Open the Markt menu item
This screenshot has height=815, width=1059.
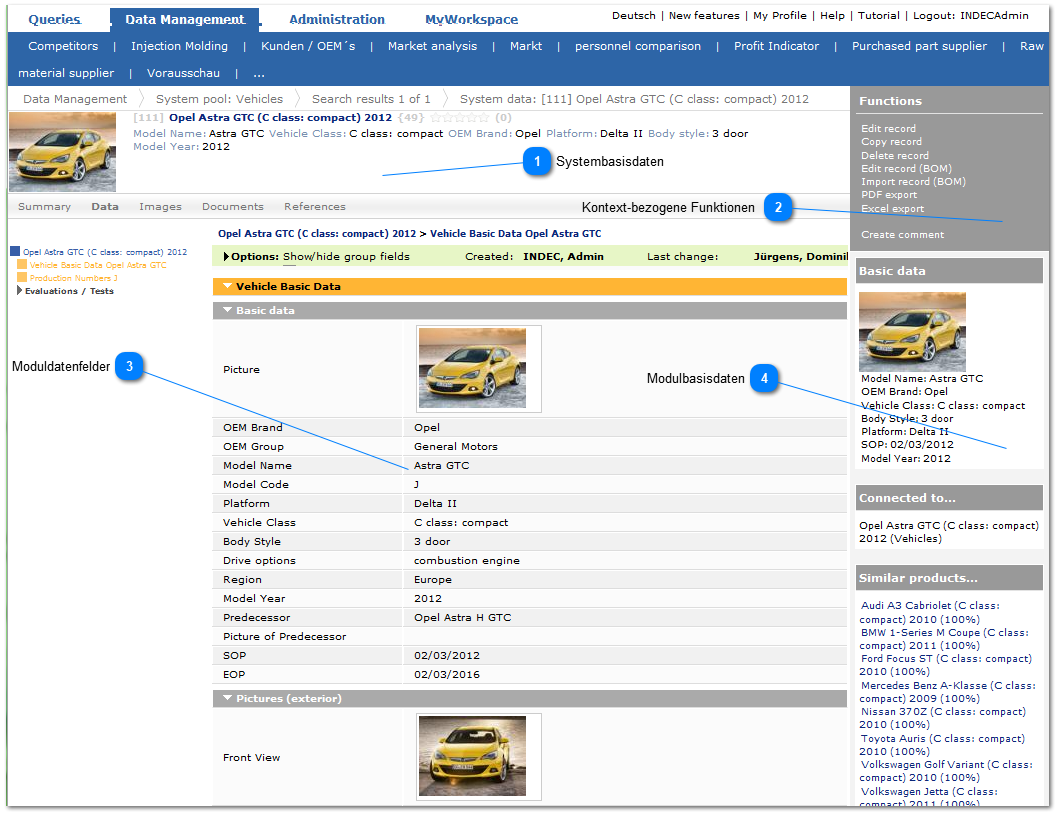coord(526,46)
